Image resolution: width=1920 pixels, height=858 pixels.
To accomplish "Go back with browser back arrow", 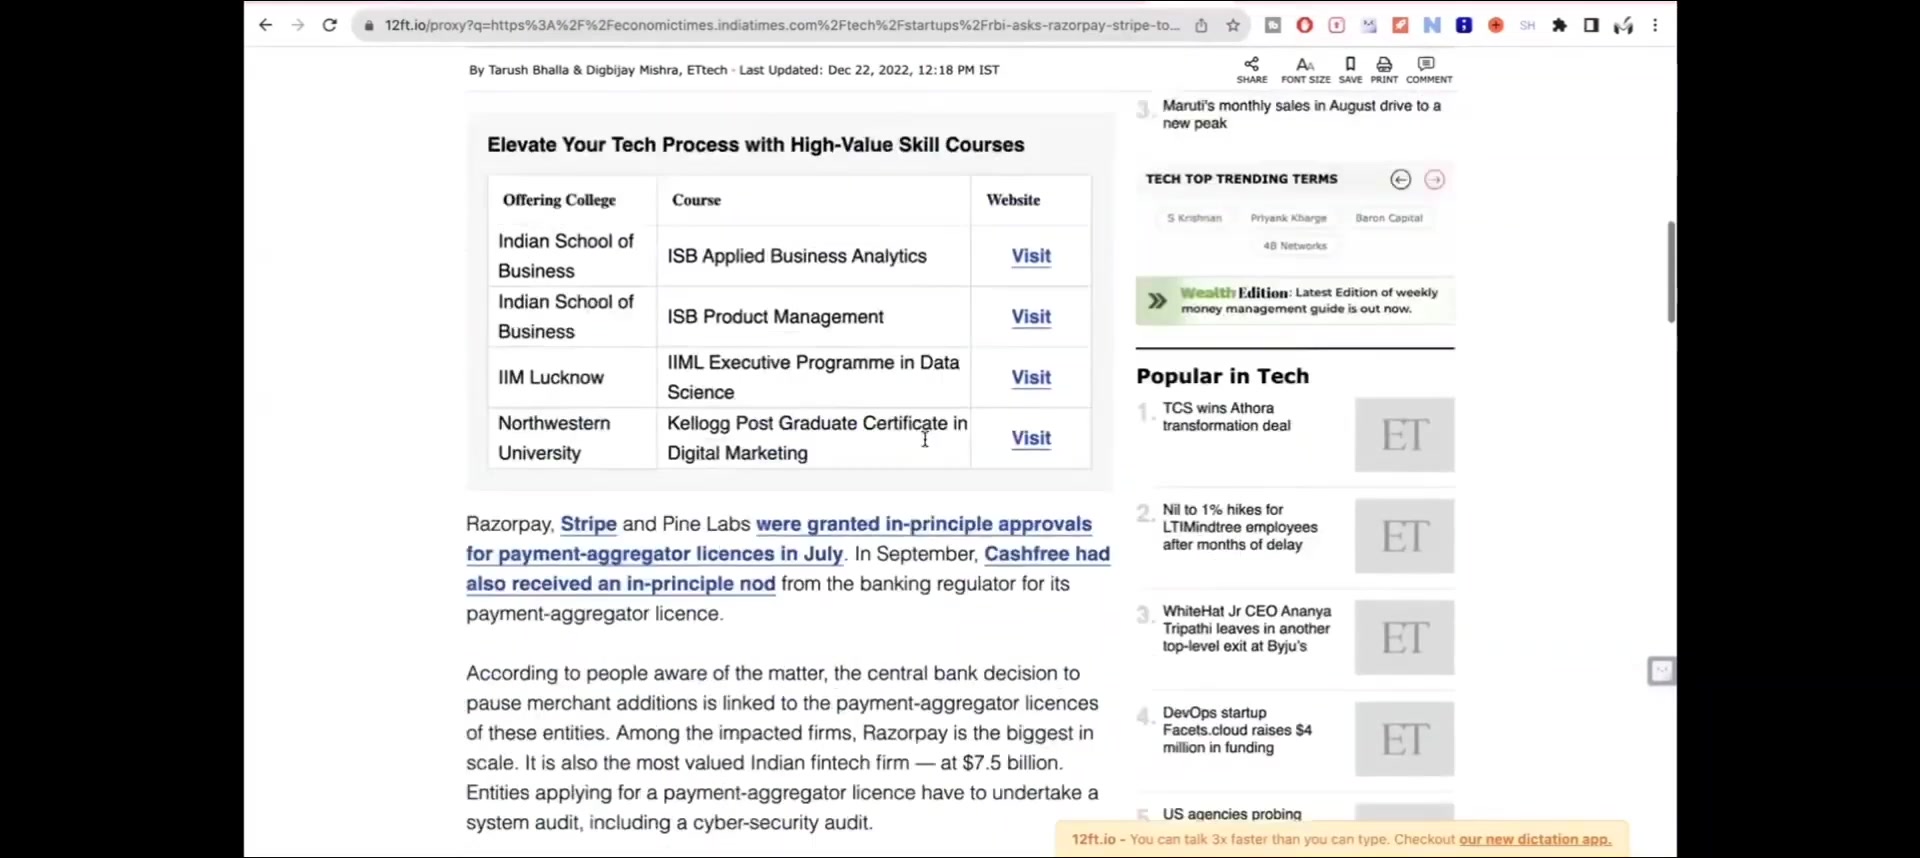I will pos(265,25).
